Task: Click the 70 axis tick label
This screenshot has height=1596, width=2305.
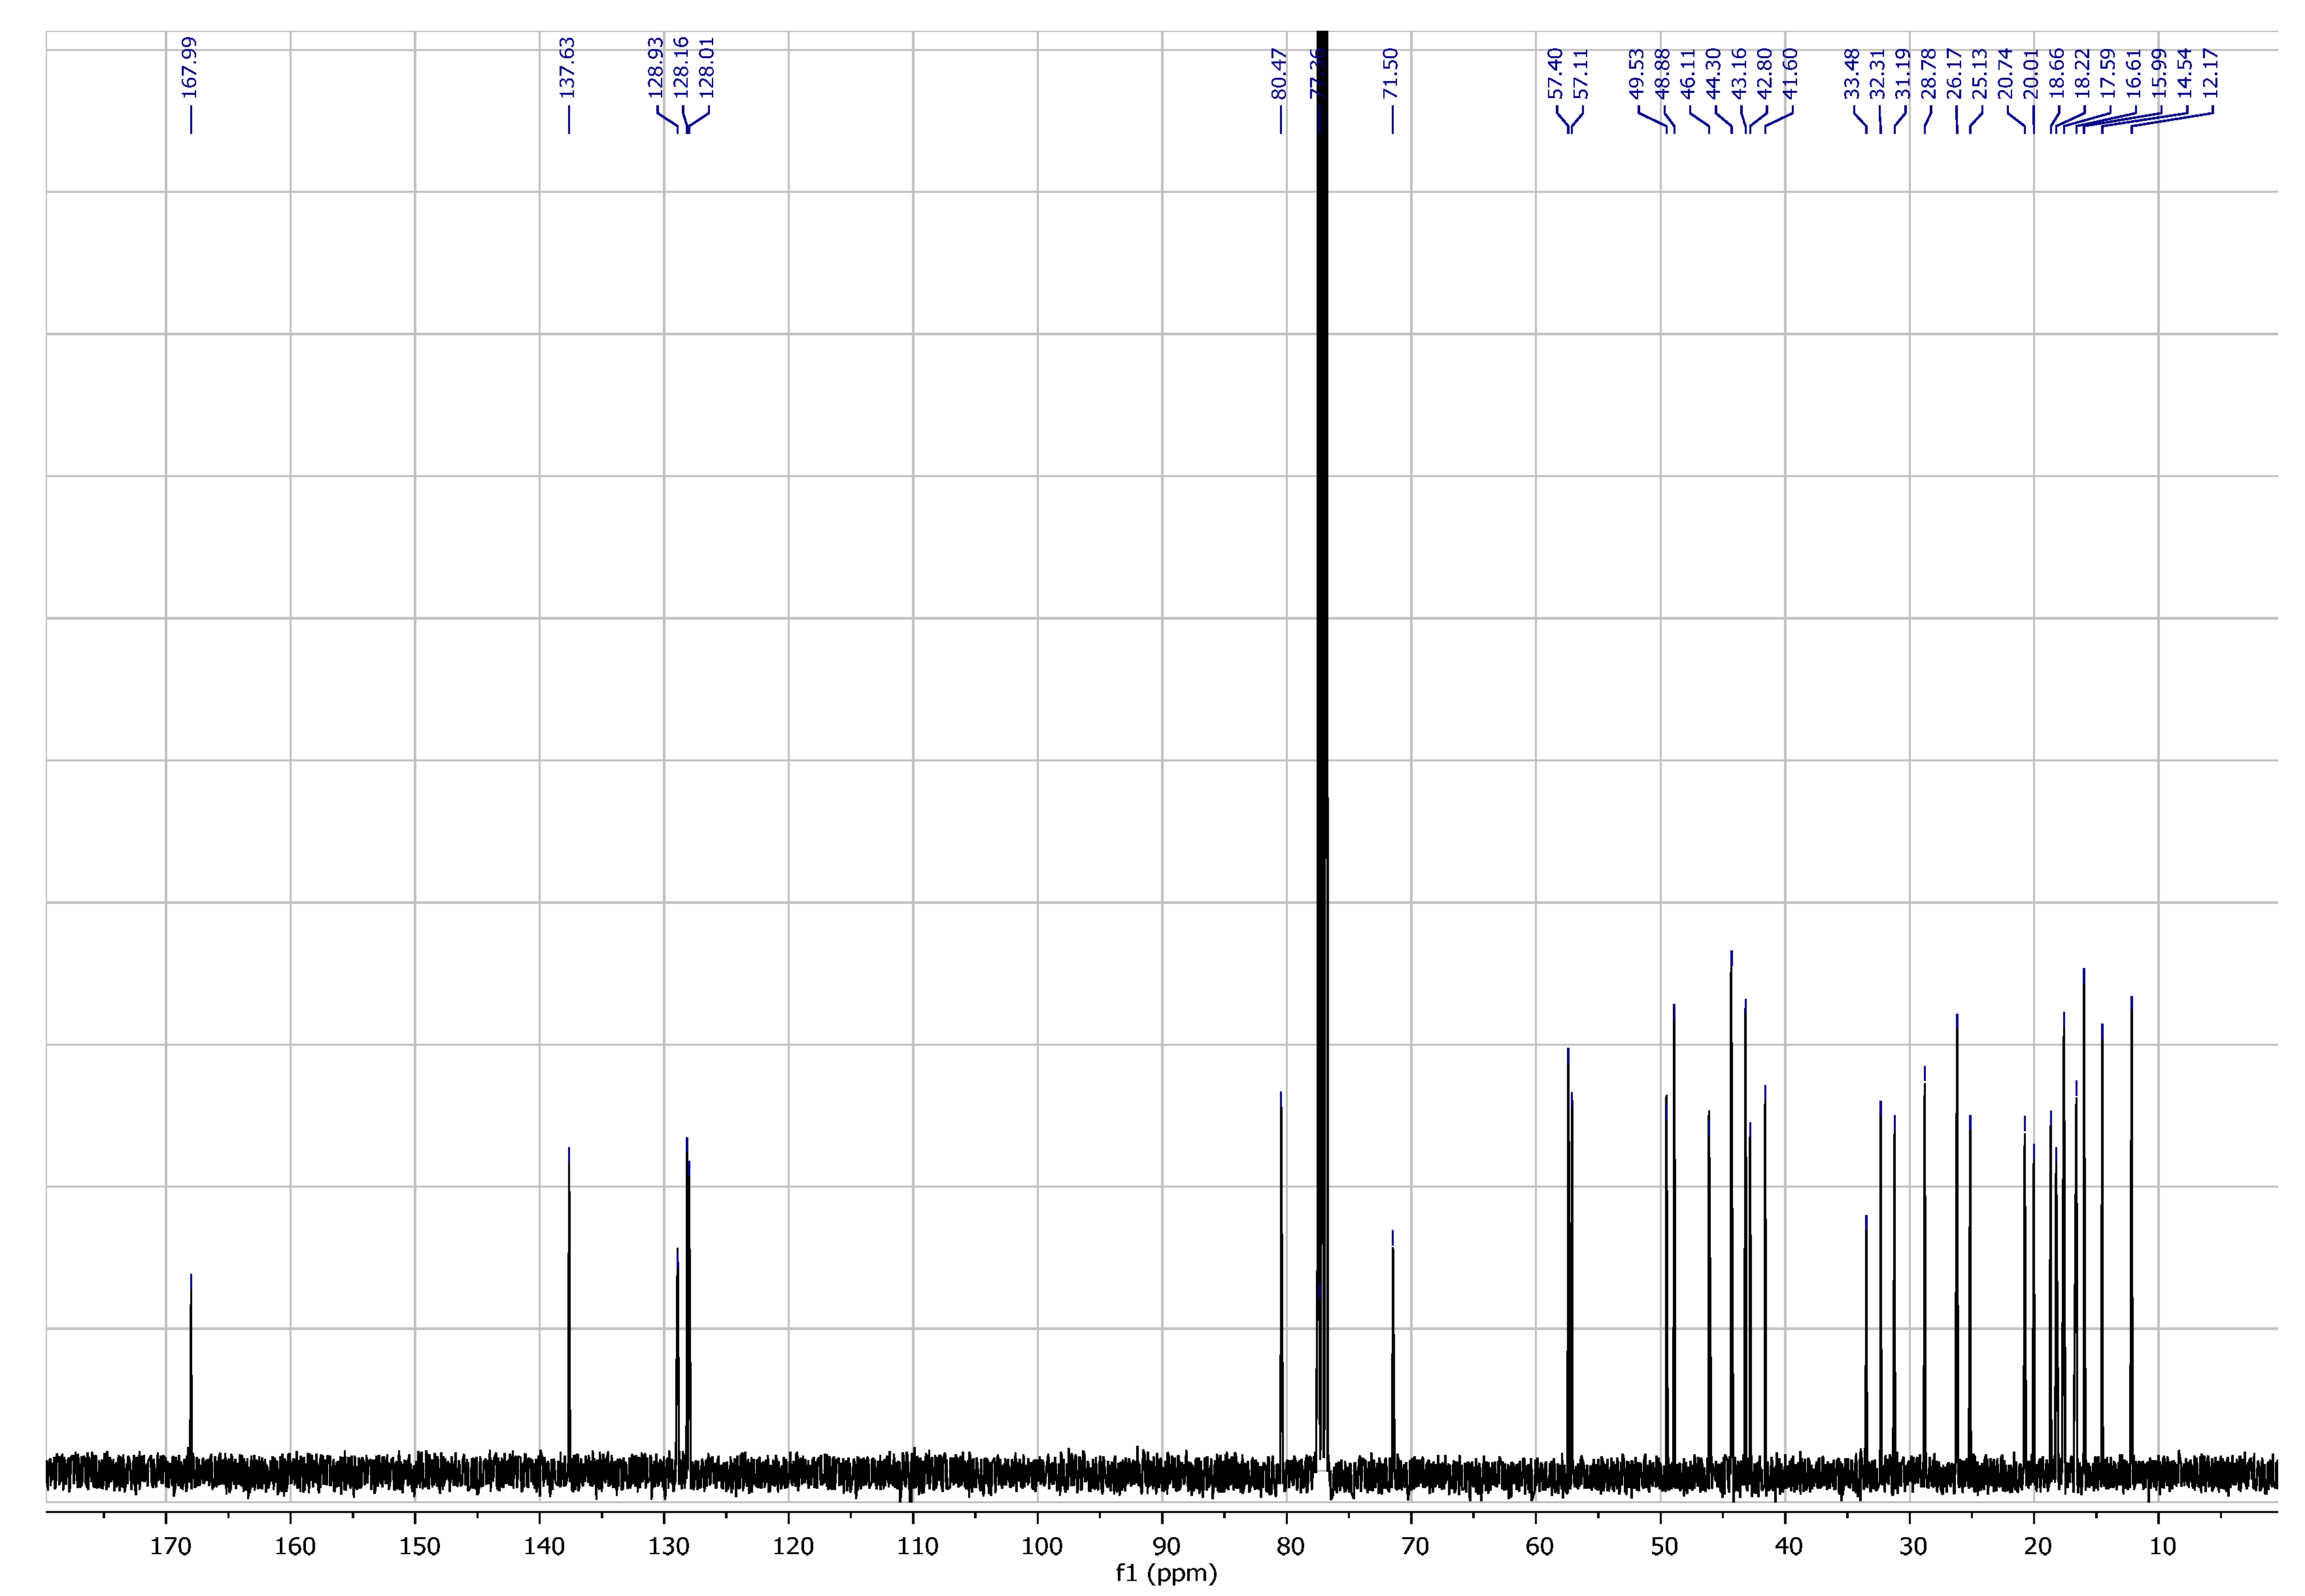Action: pos(1415,1547)
